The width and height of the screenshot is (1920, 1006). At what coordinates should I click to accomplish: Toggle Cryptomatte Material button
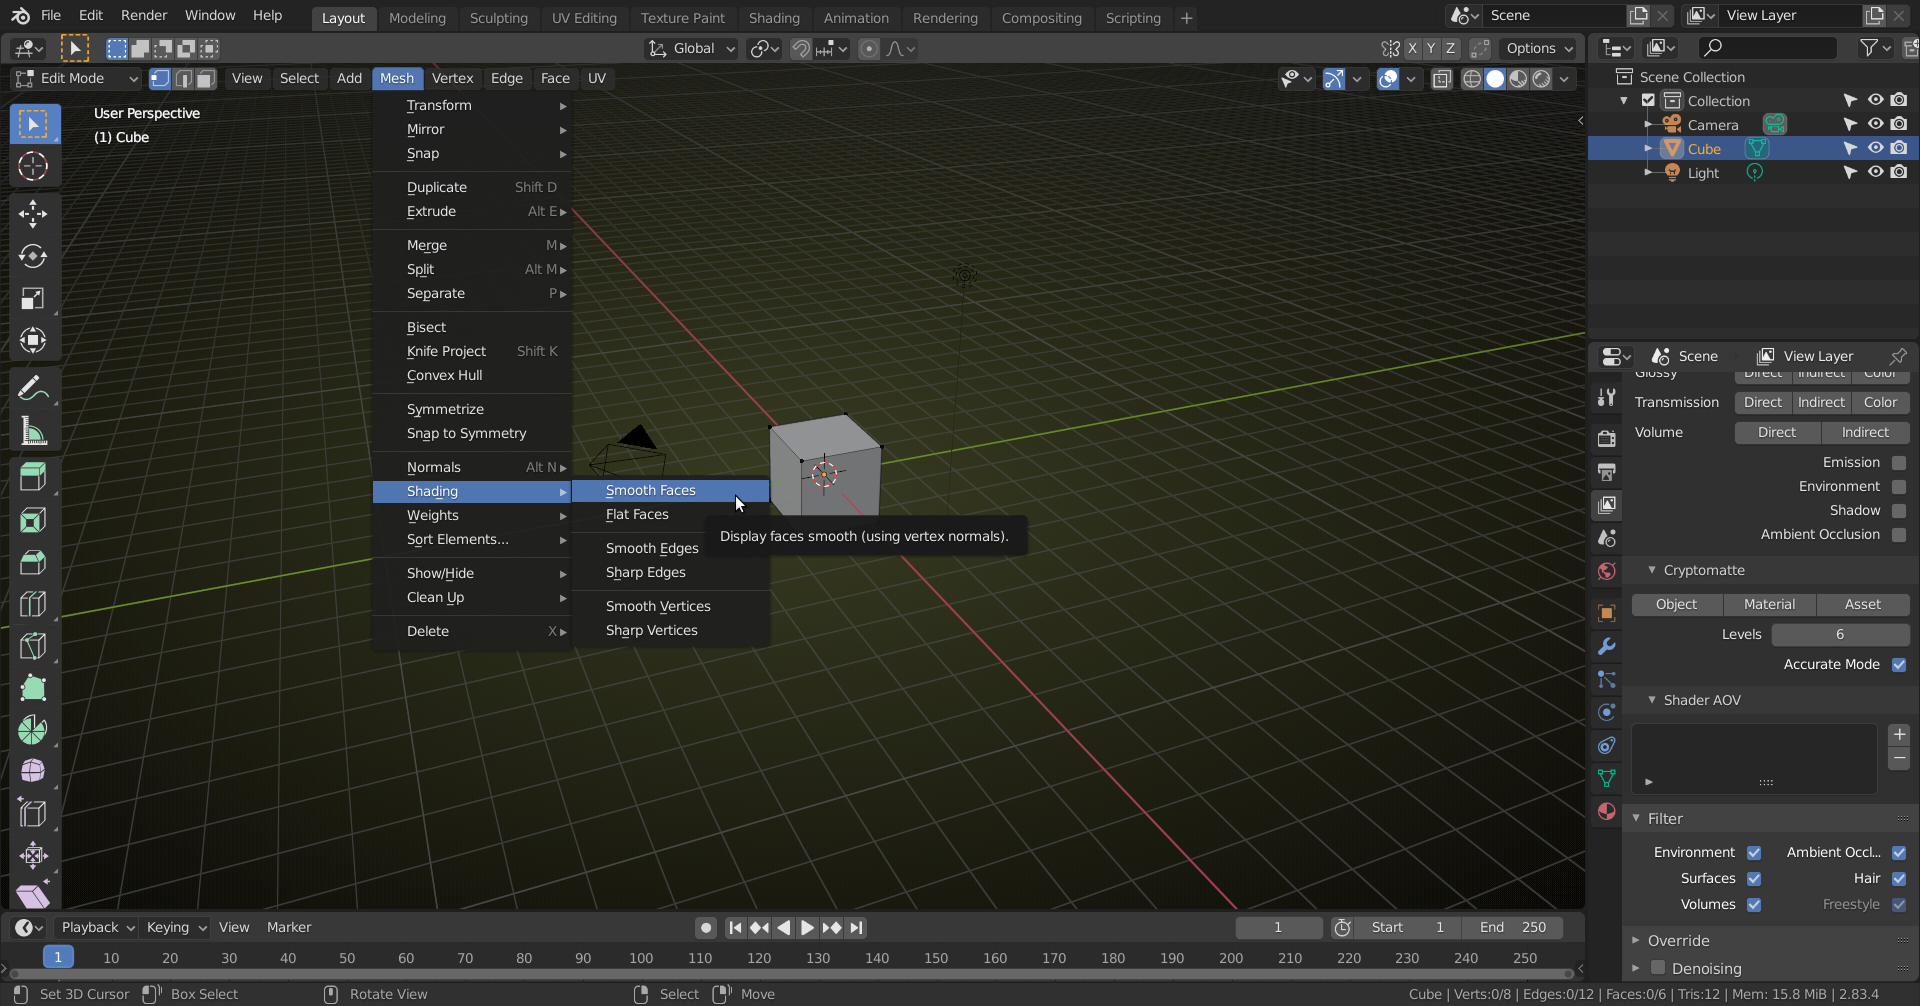point(1769,605)
